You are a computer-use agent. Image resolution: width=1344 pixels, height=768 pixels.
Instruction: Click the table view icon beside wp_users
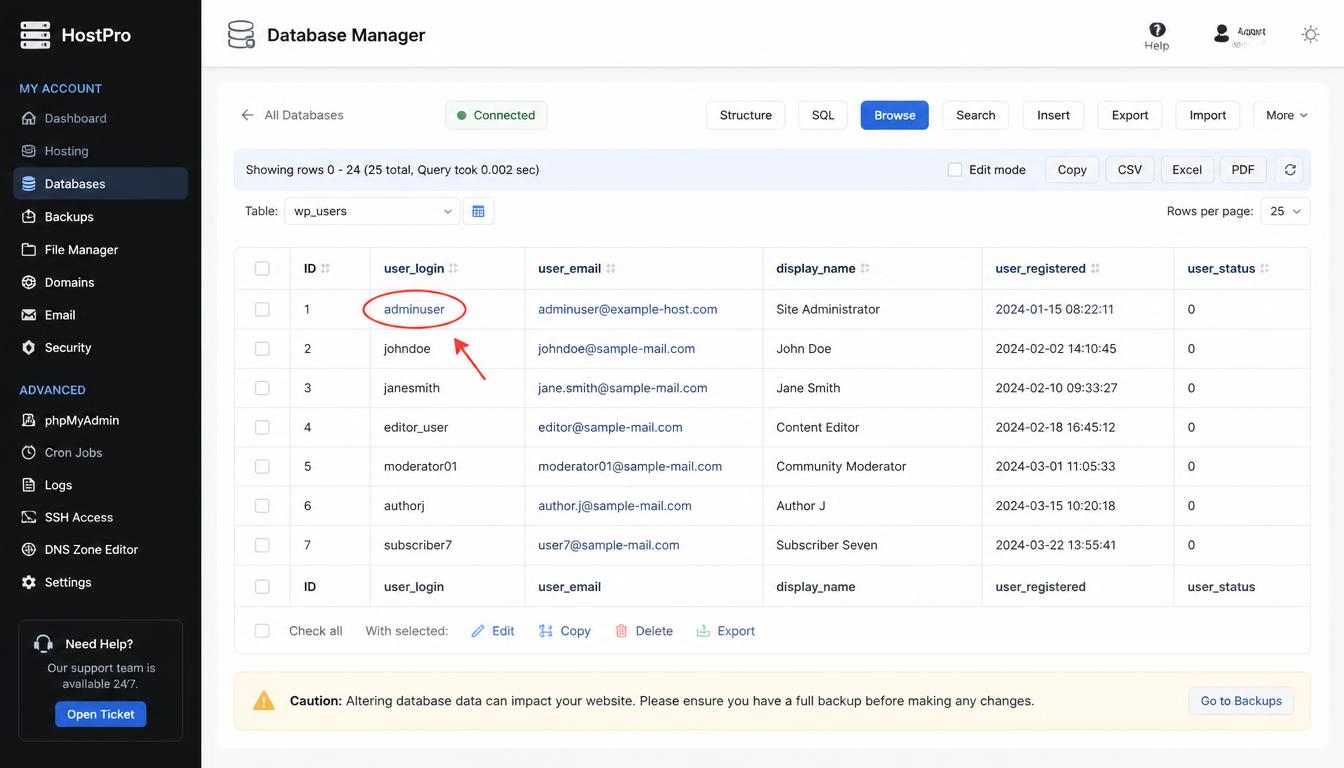coord(478,211)
